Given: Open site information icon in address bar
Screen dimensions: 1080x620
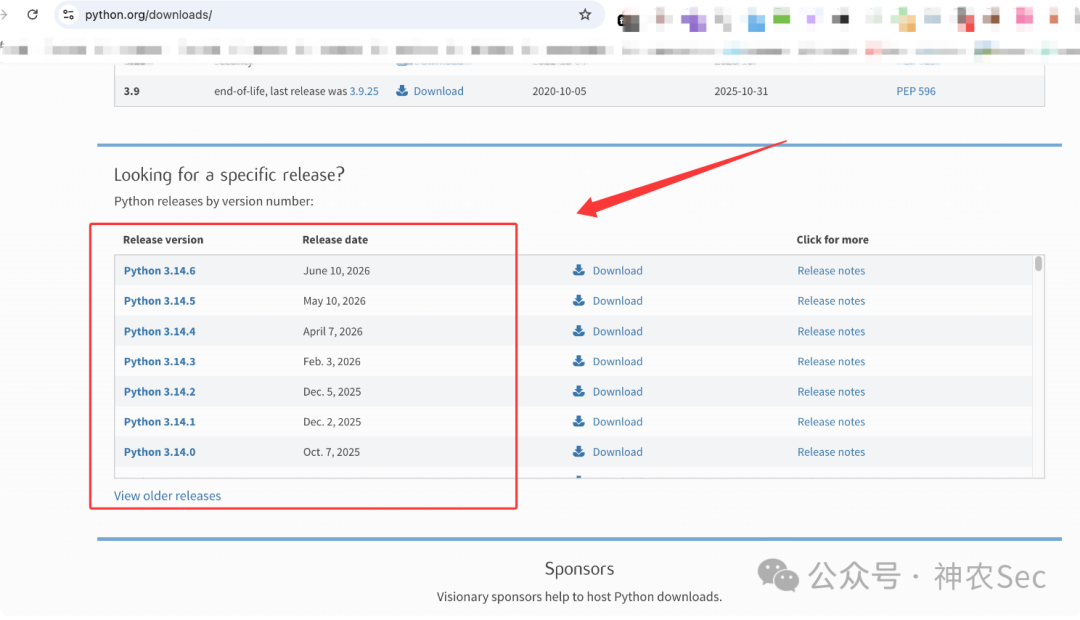Looking at the screenshot, I should (x=68, y=14).
